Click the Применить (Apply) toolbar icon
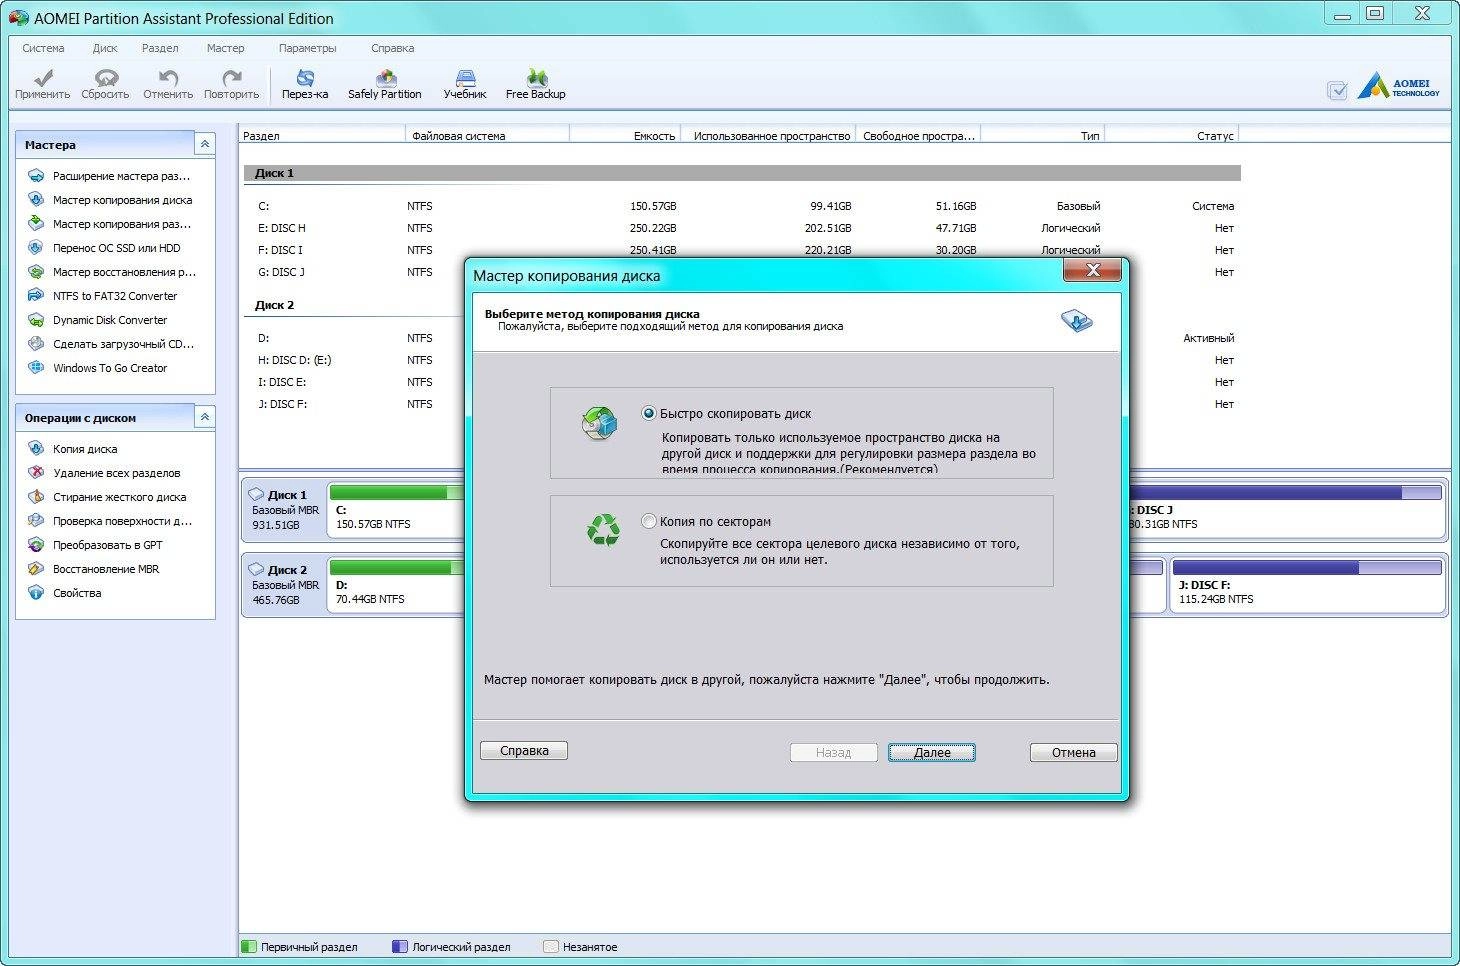 pyautogui.click(x=42, y=84)
